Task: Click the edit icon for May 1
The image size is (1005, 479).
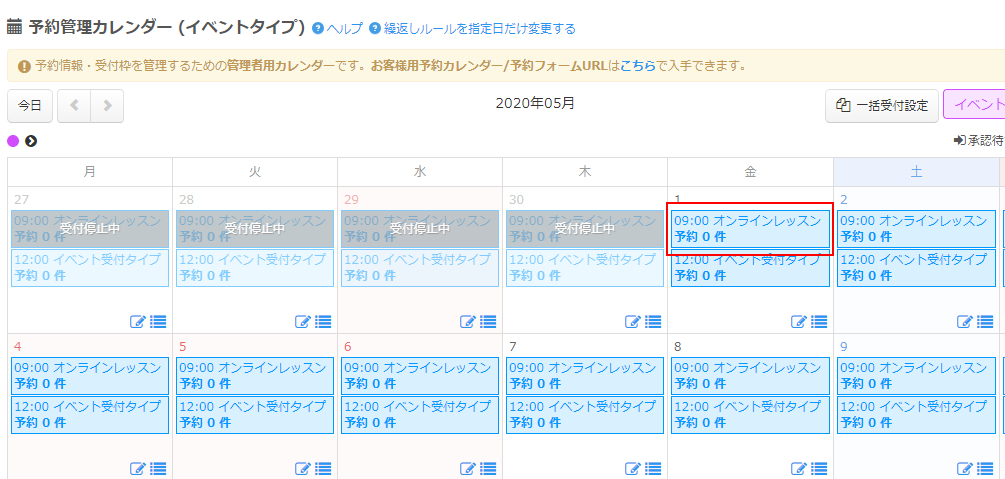Action: click(799, 322)
